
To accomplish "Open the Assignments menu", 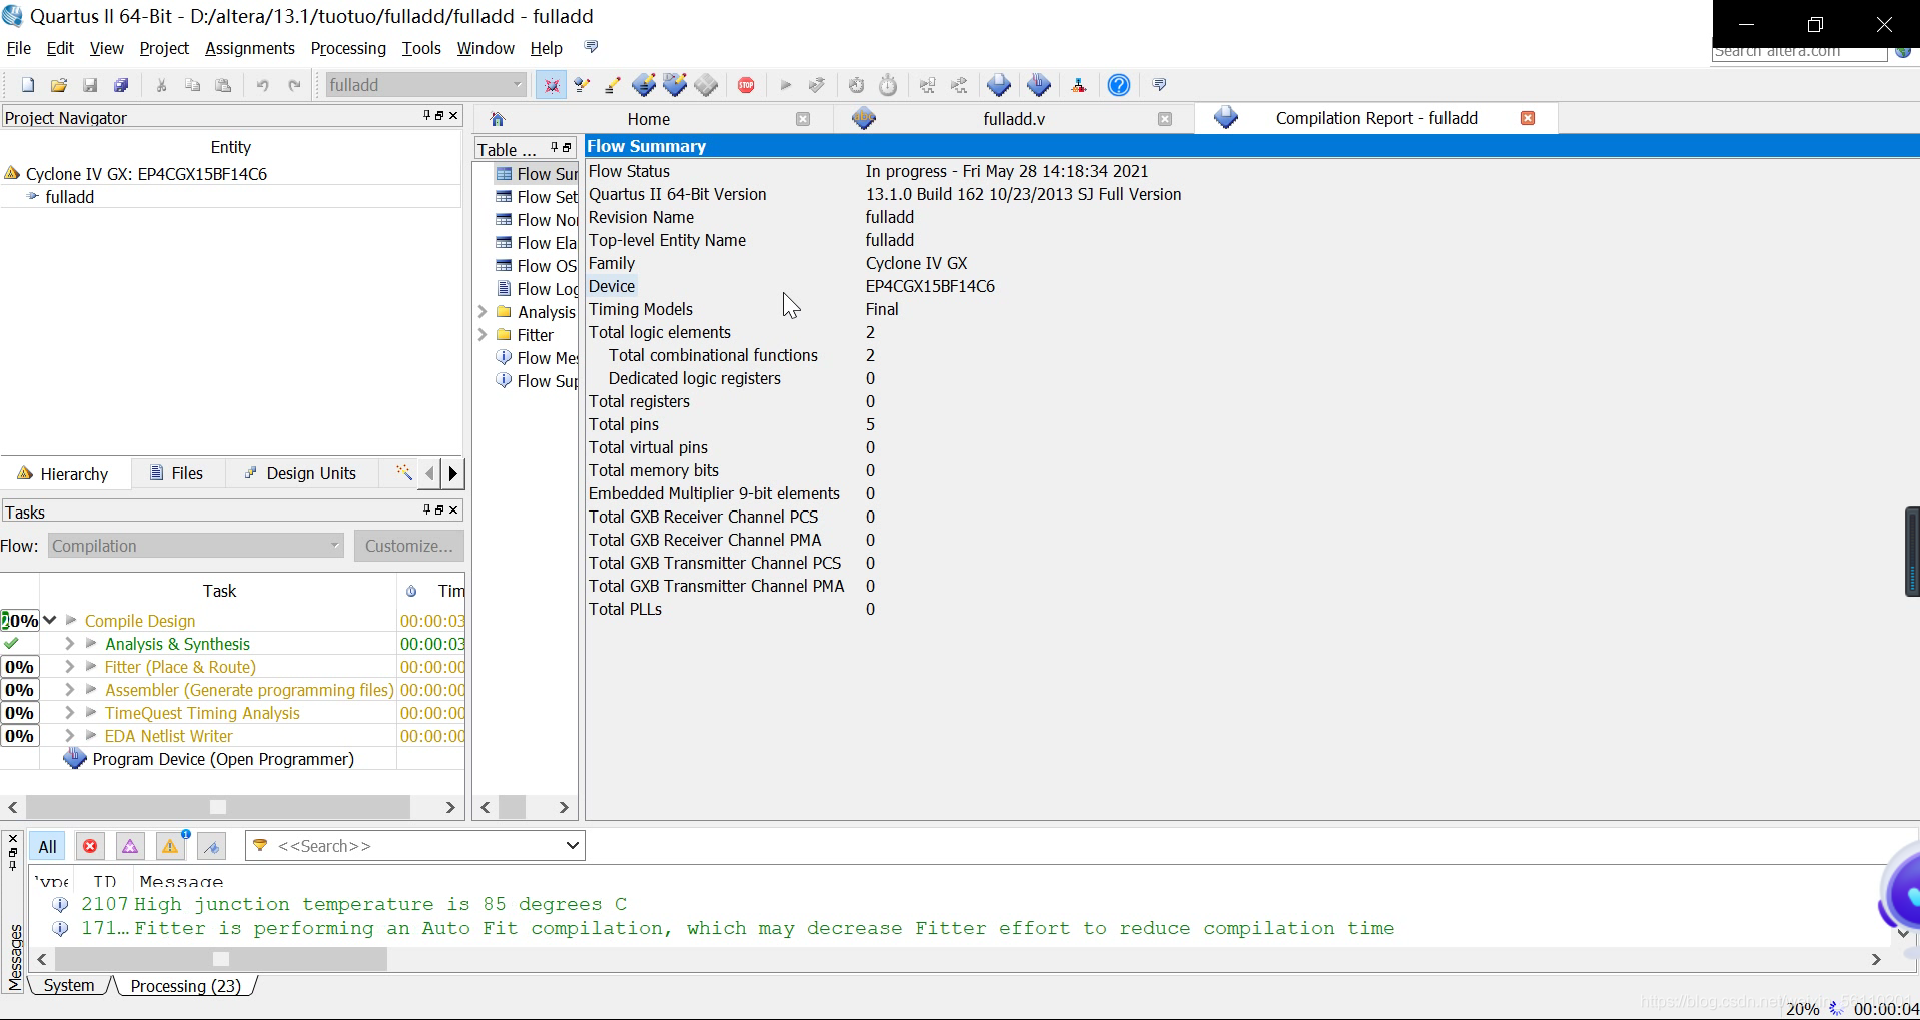I will tap(250, 48).
